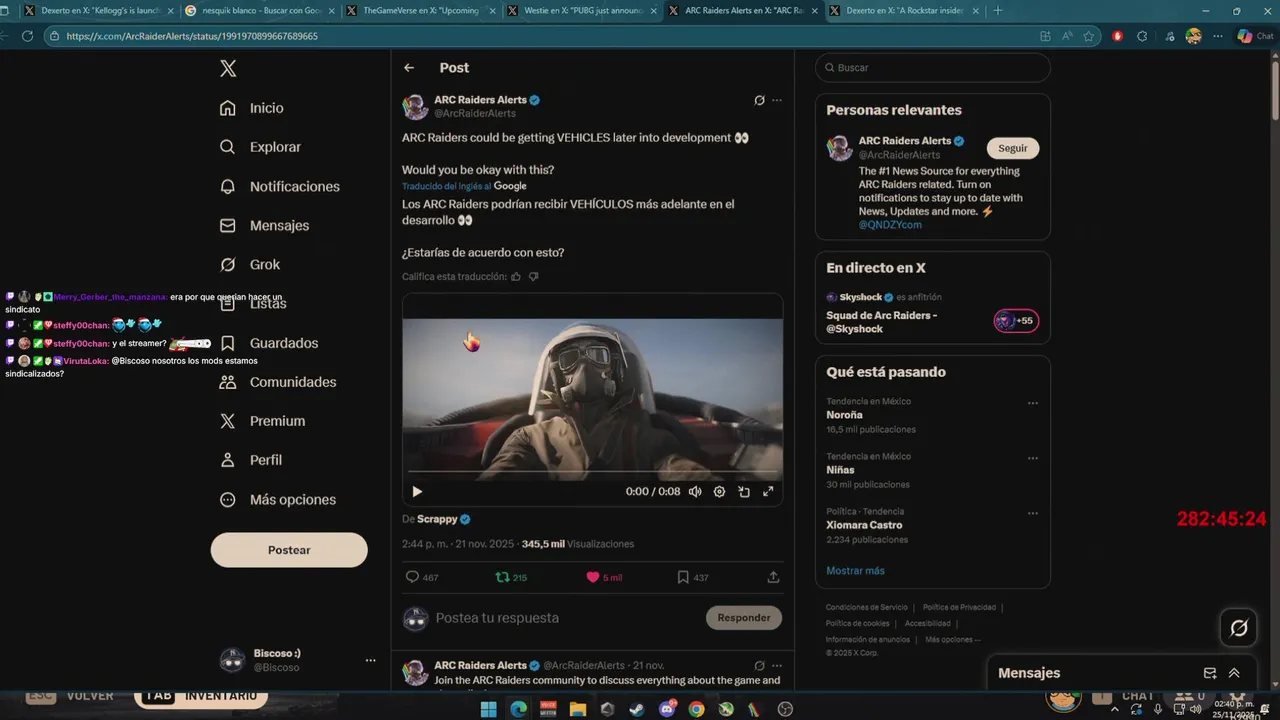The width and height of the screenshot is (1280, 720).
Task: Open Windows Start menu
Action: pyautogui.click(x=488, y=709)
